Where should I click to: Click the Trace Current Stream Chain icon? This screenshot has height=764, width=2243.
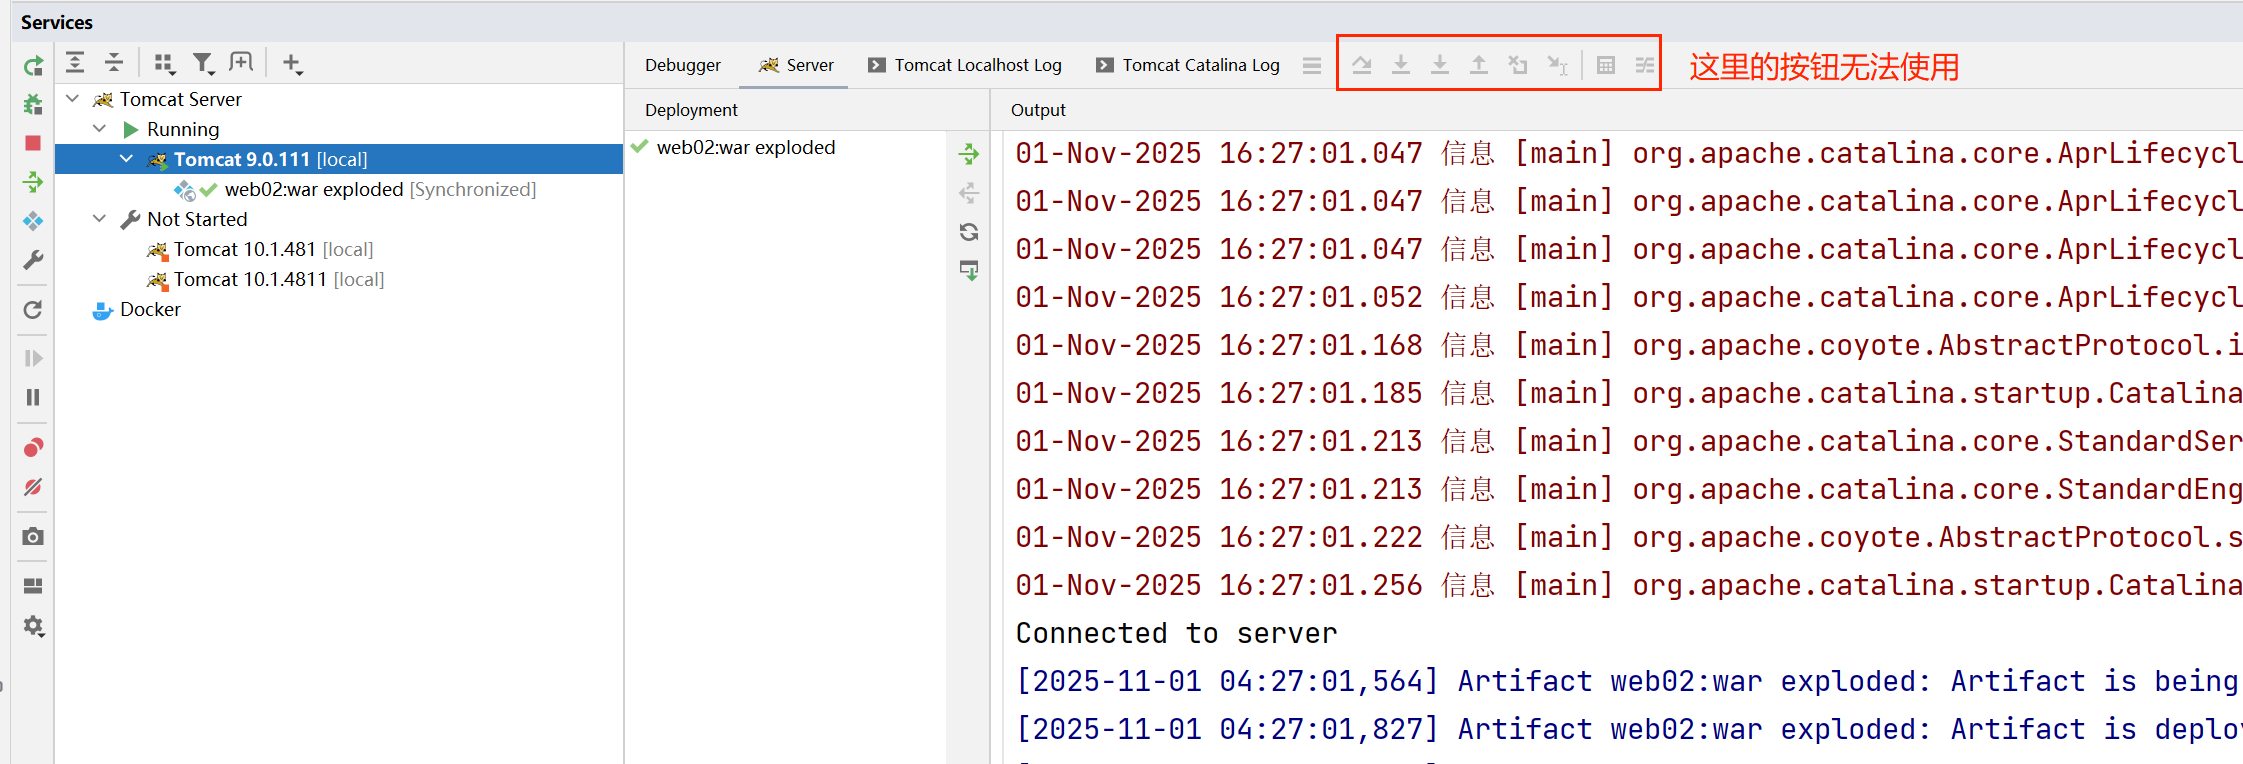point(1645,66)
